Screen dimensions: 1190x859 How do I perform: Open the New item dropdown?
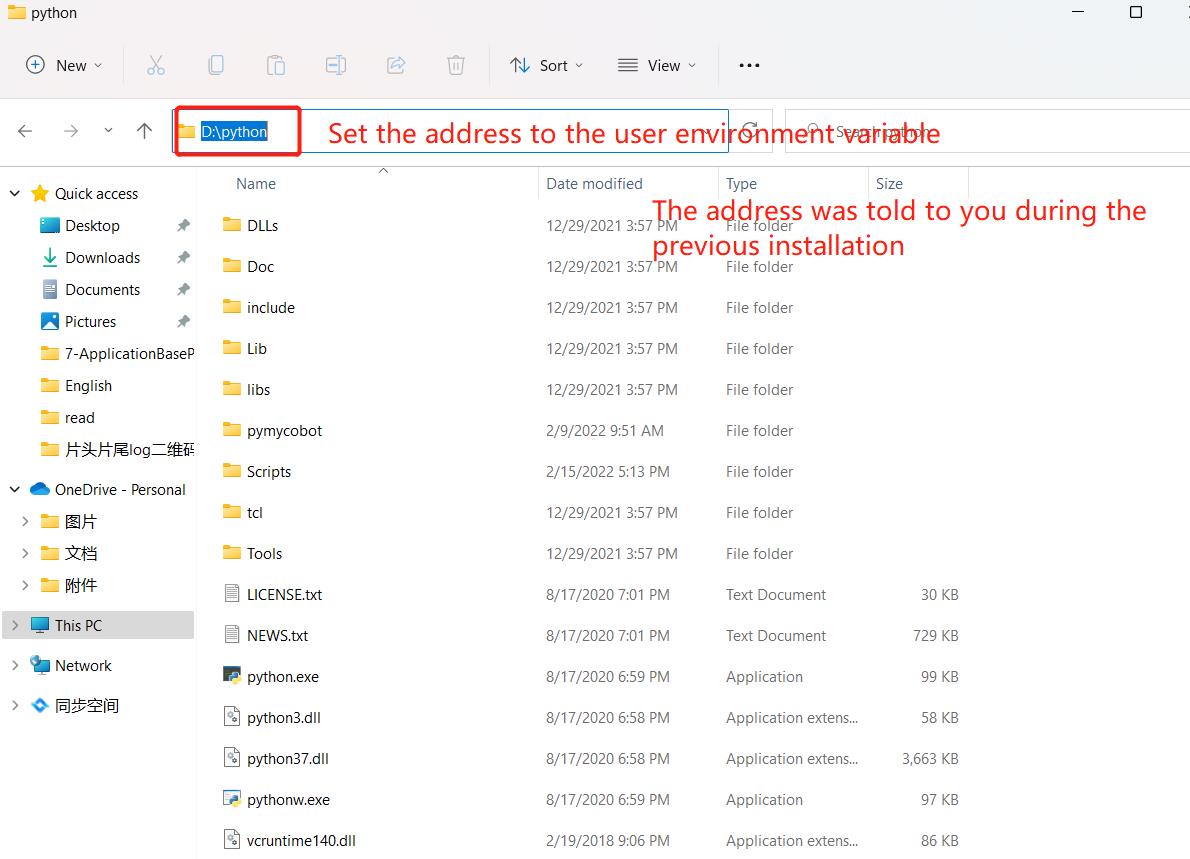click(x=64, y=66)
